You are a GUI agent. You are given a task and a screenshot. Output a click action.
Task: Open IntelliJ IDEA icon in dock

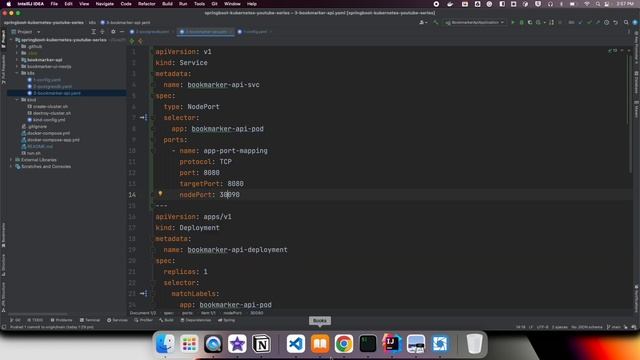click(392, 344)
